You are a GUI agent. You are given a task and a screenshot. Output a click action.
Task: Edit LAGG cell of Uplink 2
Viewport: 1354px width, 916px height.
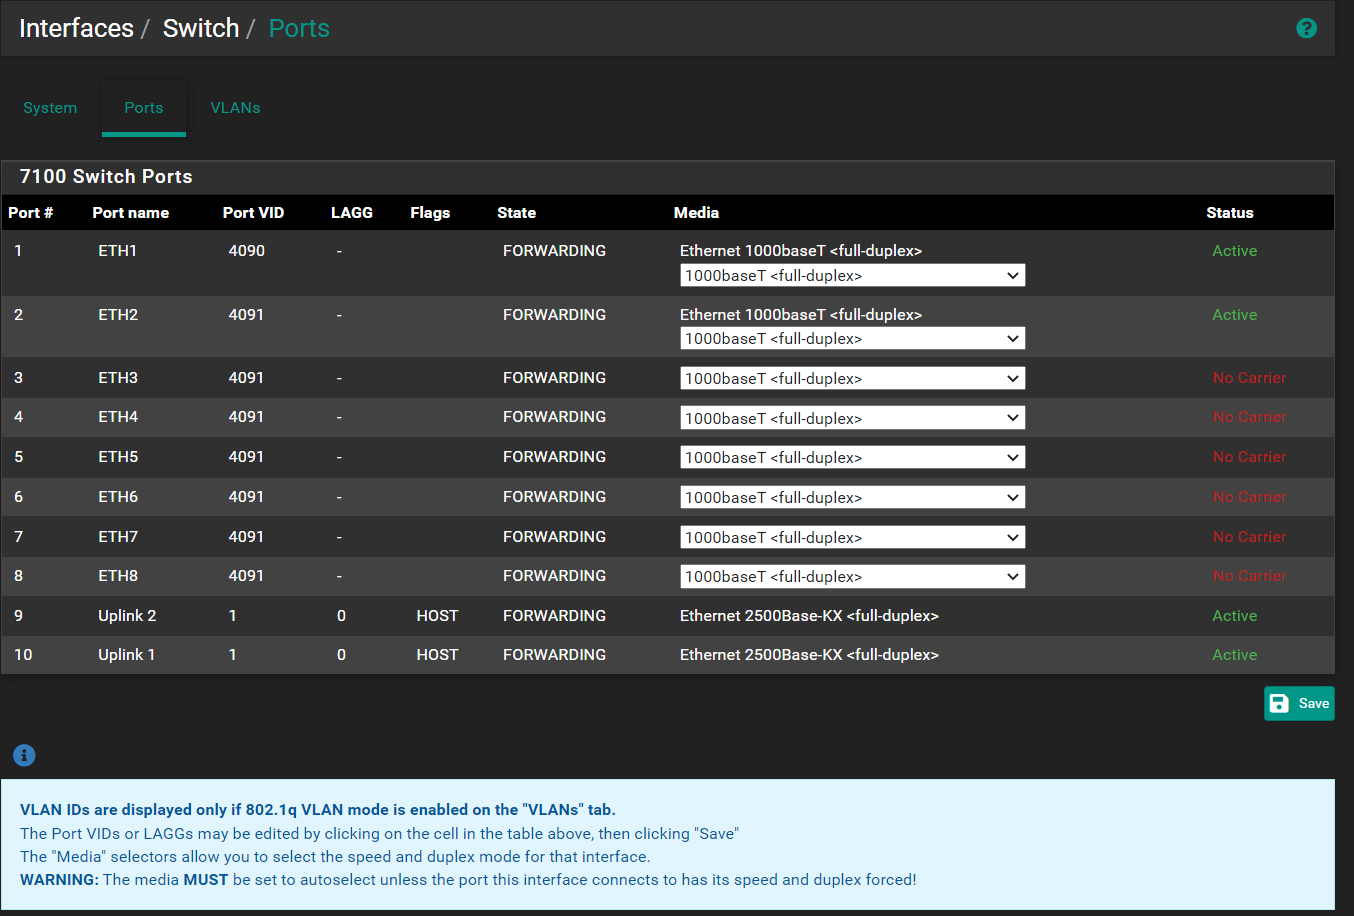[x=341, y=616]
